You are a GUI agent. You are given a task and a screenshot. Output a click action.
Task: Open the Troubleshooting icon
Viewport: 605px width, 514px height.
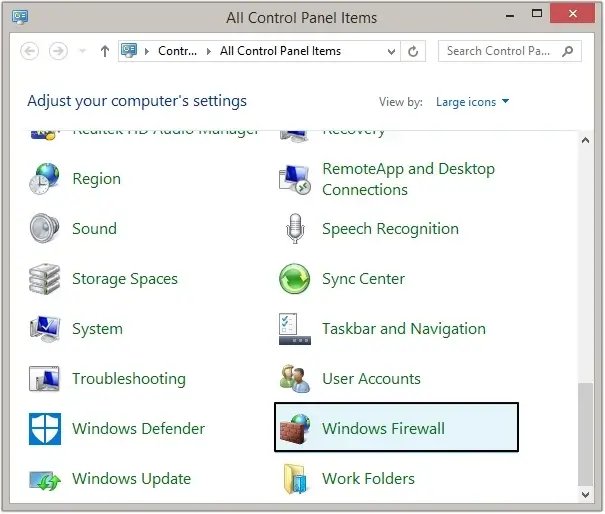tap(44, 379)
